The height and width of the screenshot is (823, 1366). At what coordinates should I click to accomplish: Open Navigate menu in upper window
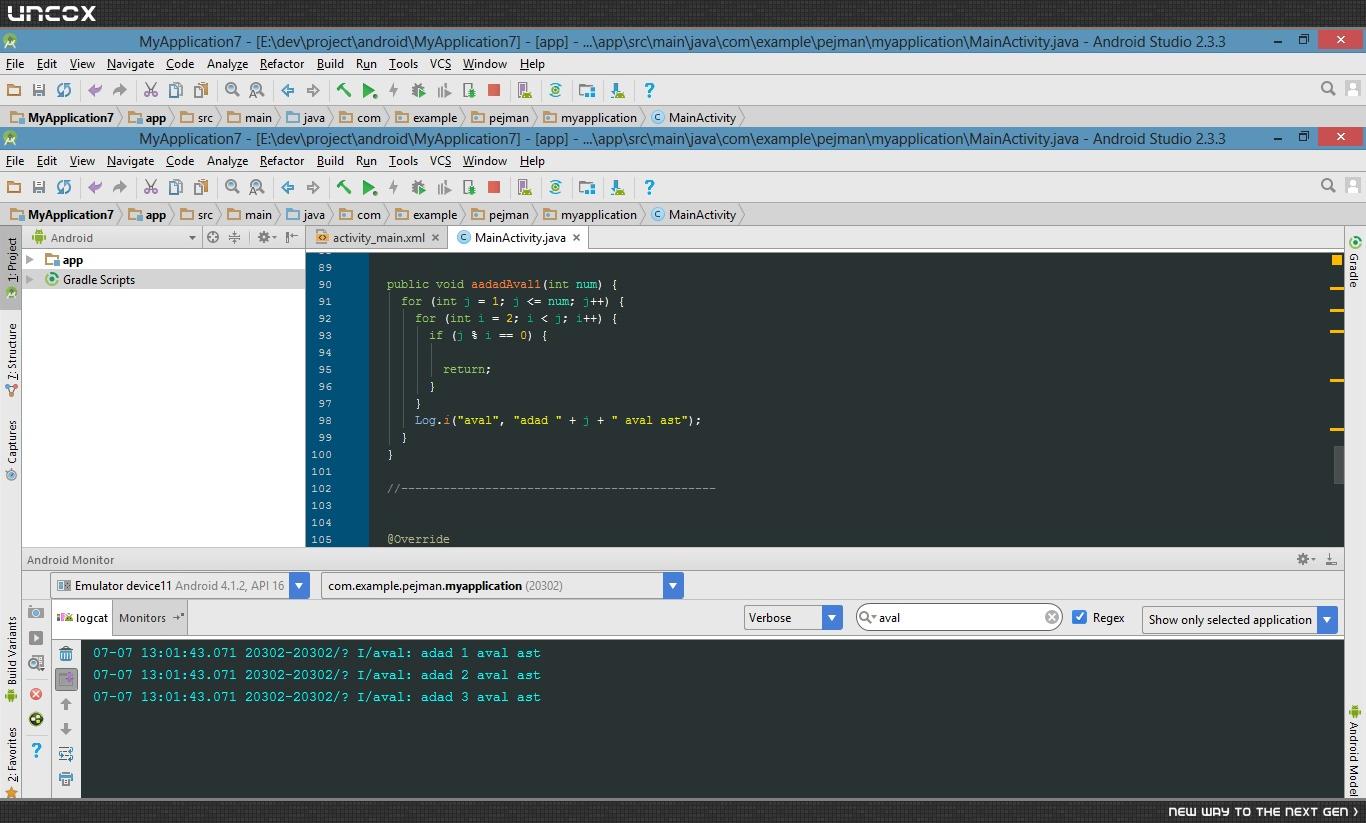click(x=130, y=63)
